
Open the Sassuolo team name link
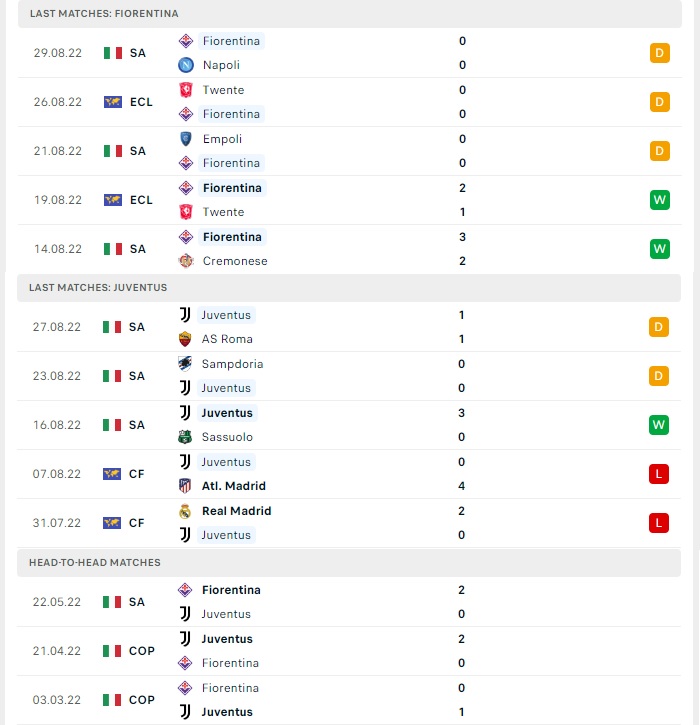coord(227,437)
